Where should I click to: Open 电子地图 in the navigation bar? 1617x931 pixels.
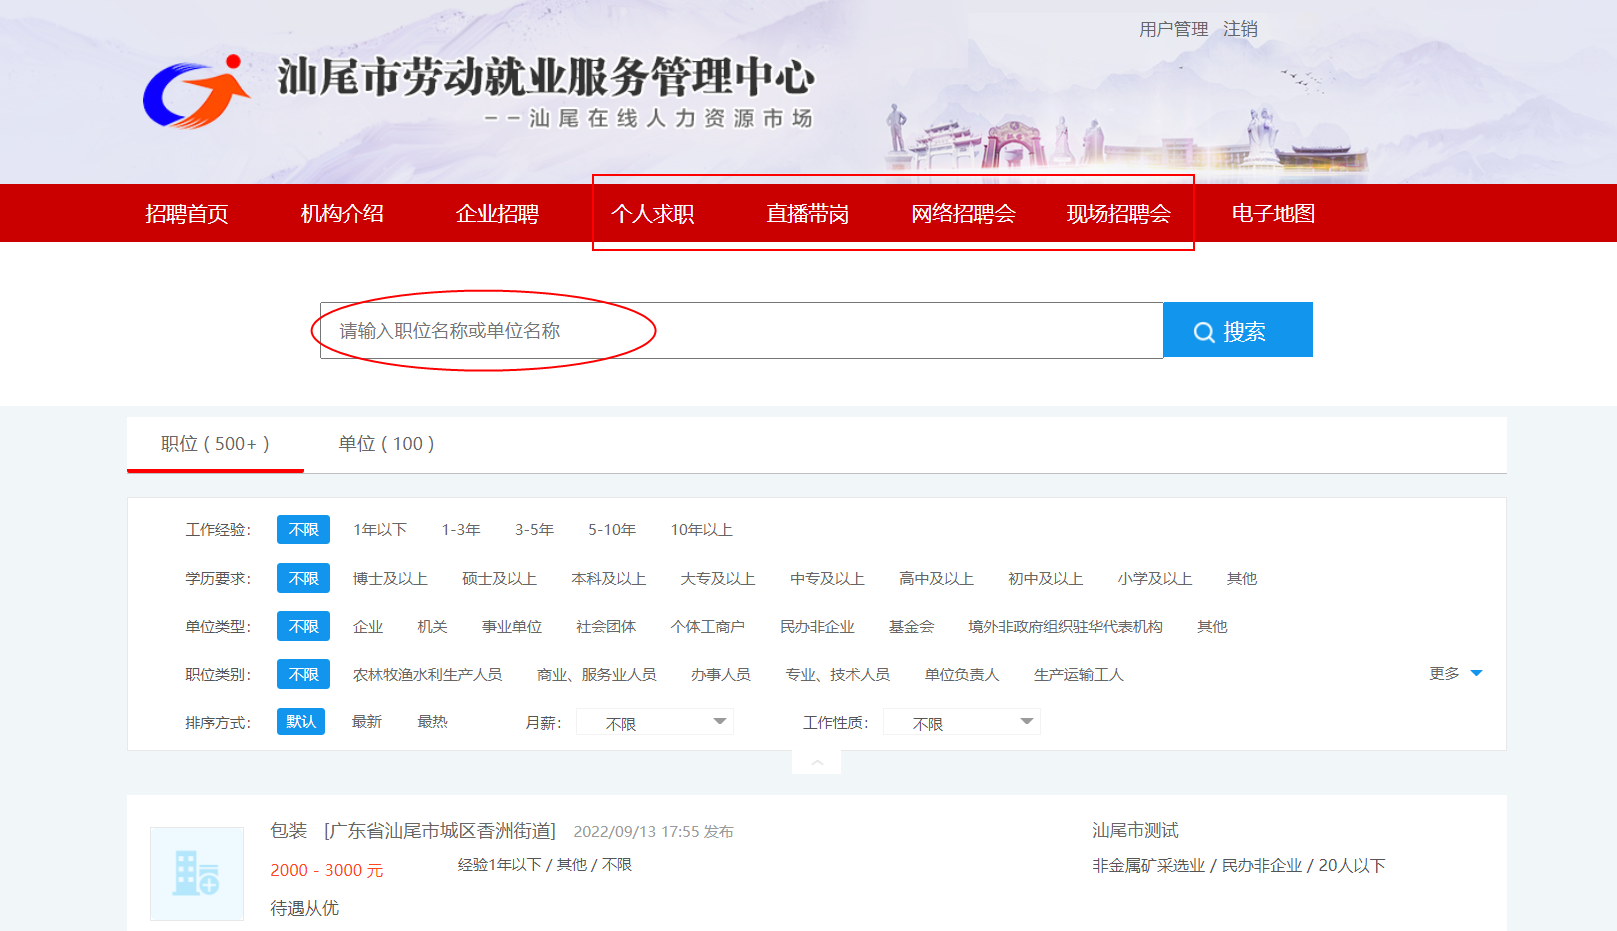[x=1272, y=214]
